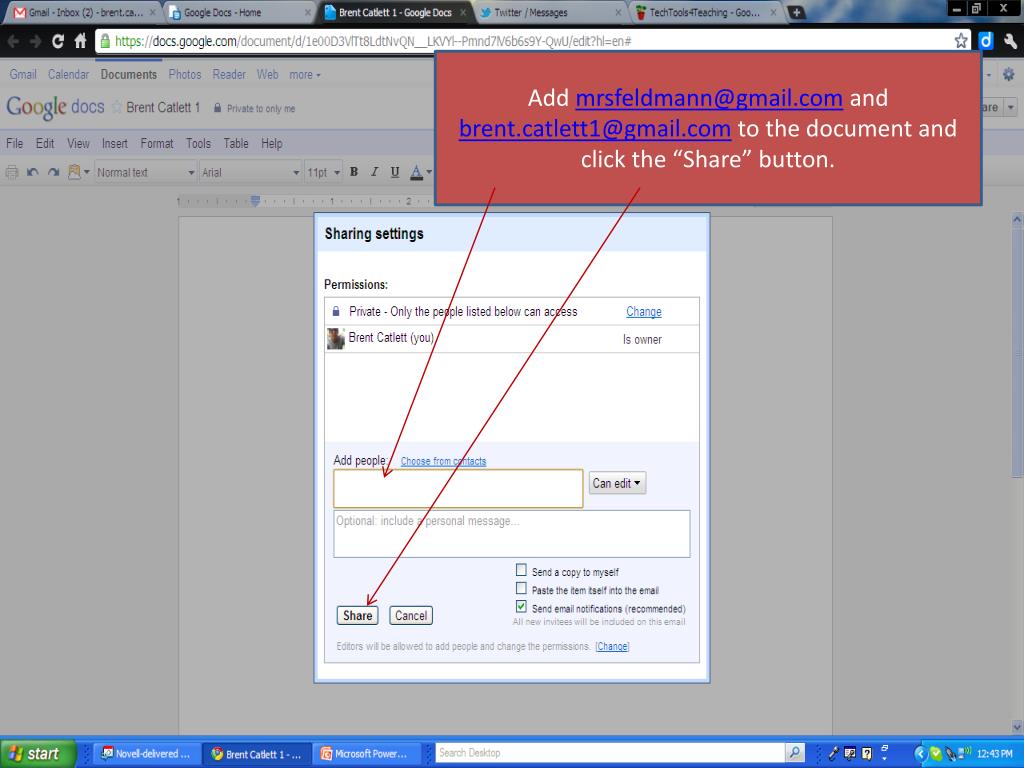Click the Share button in dialog
The image size is (1024, 768).
pyautogui.click(x=357, y=615)
